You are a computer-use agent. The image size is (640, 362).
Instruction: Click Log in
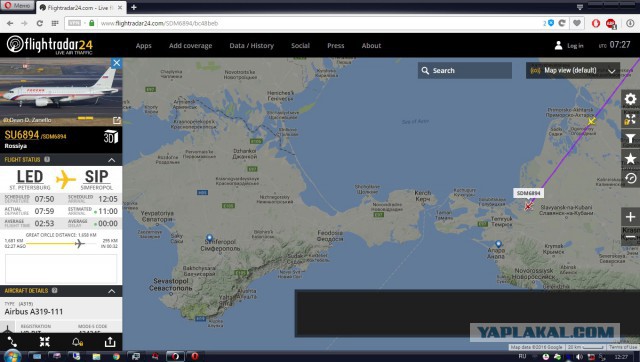[x=569, y=46]
